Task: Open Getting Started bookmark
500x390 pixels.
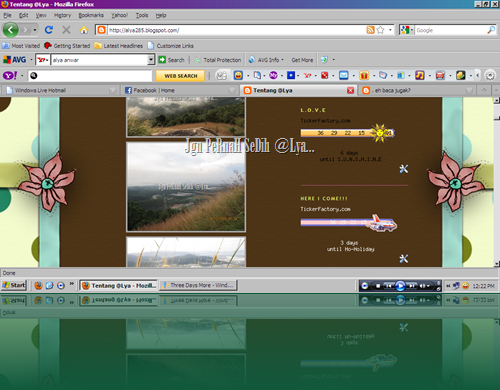Action: (67, 46)
